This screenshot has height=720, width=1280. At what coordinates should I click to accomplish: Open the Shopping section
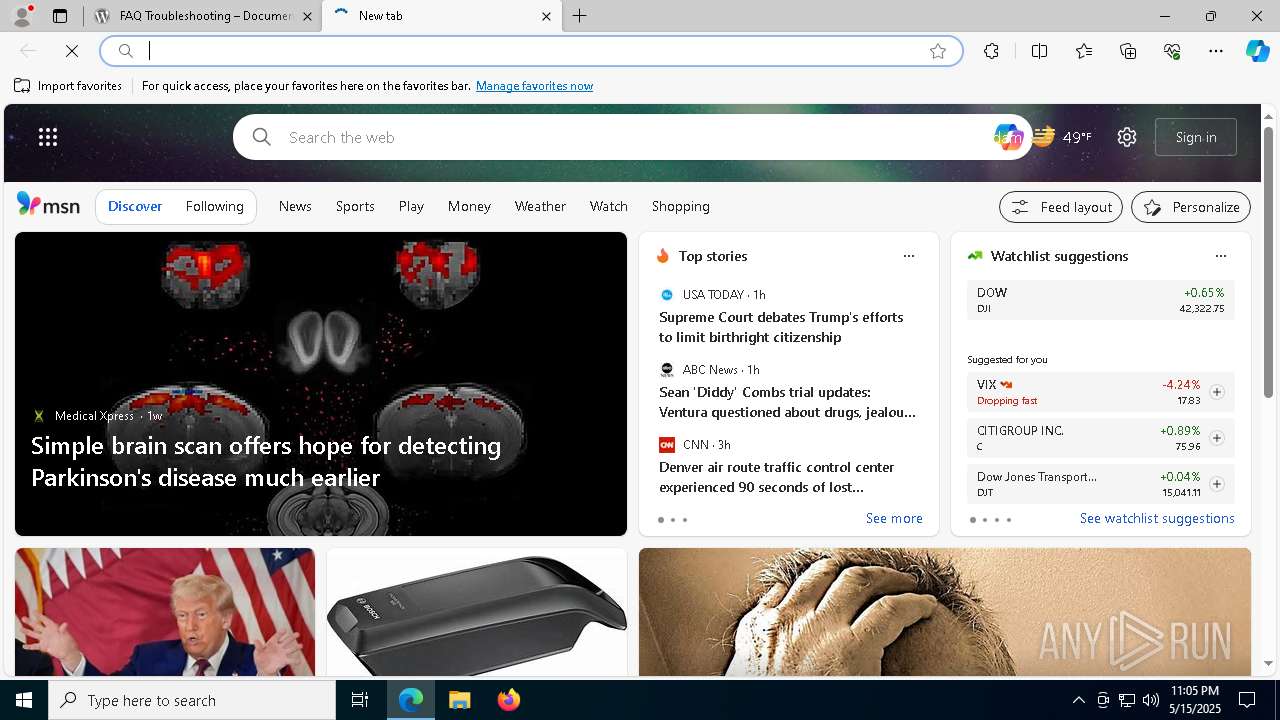[681, 206]
